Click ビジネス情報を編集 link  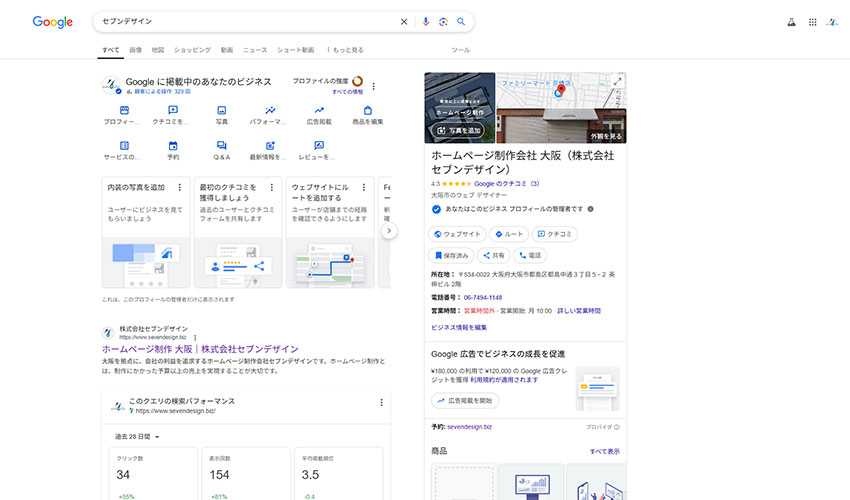tap(459, 328)
